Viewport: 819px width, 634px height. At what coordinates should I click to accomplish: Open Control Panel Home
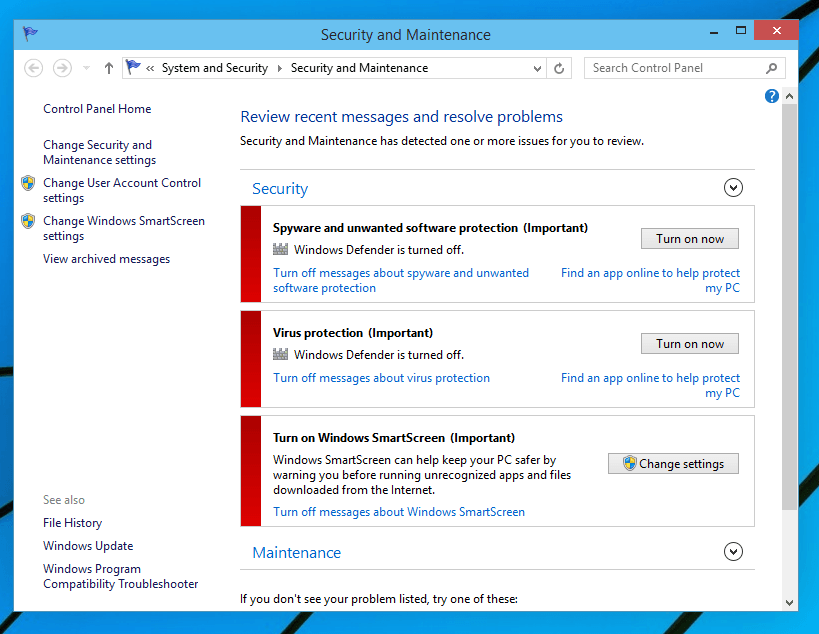pos(97,109)
